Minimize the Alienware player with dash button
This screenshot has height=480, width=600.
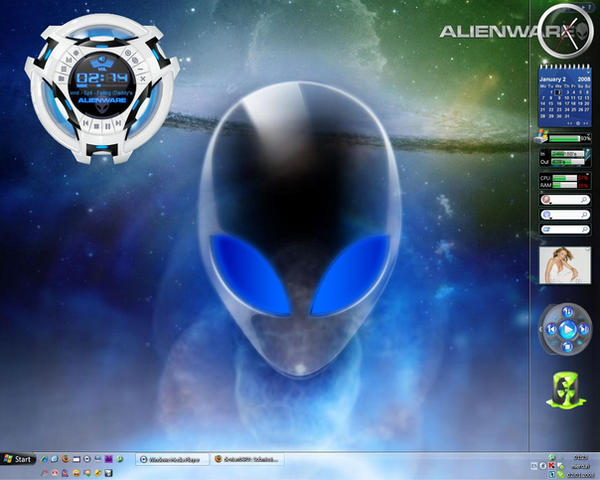click(140, 69)
